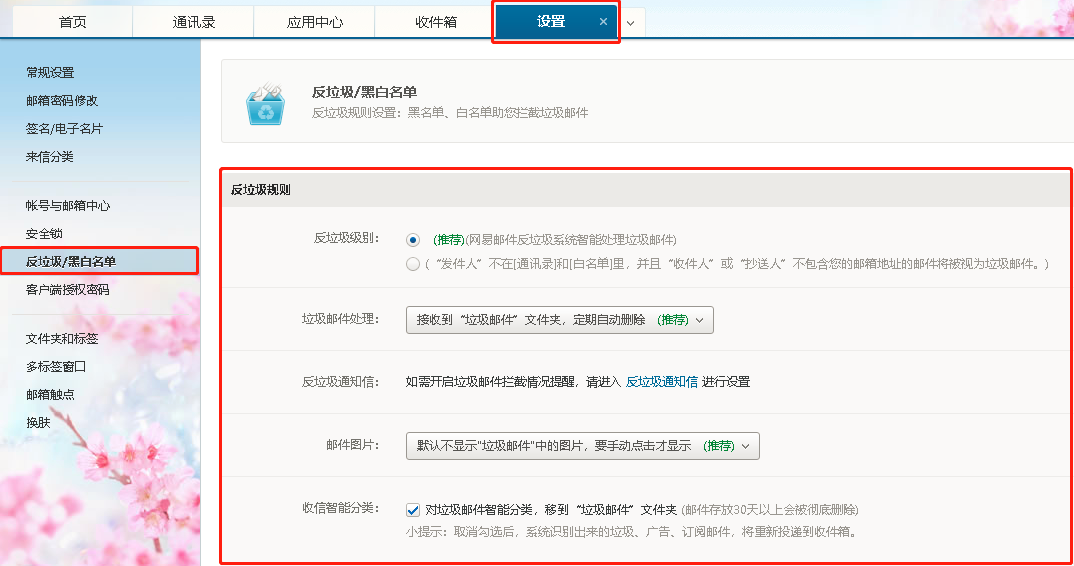The image size is (1074, 566).
Task: Open 签名/电子名片 settings
Action: pos(64,129)
